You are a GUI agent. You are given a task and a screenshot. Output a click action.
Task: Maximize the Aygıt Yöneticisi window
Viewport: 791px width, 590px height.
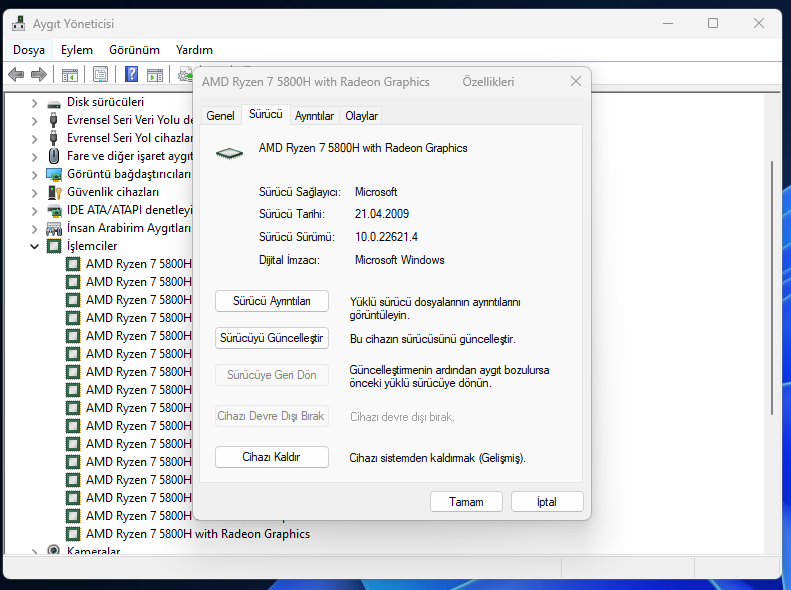[x=713, y=23]
